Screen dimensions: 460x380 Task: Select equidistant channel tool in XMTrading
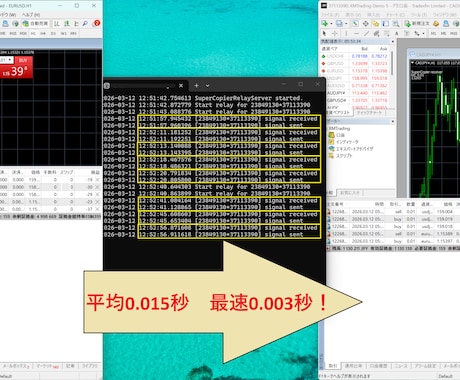click(376, 33)
